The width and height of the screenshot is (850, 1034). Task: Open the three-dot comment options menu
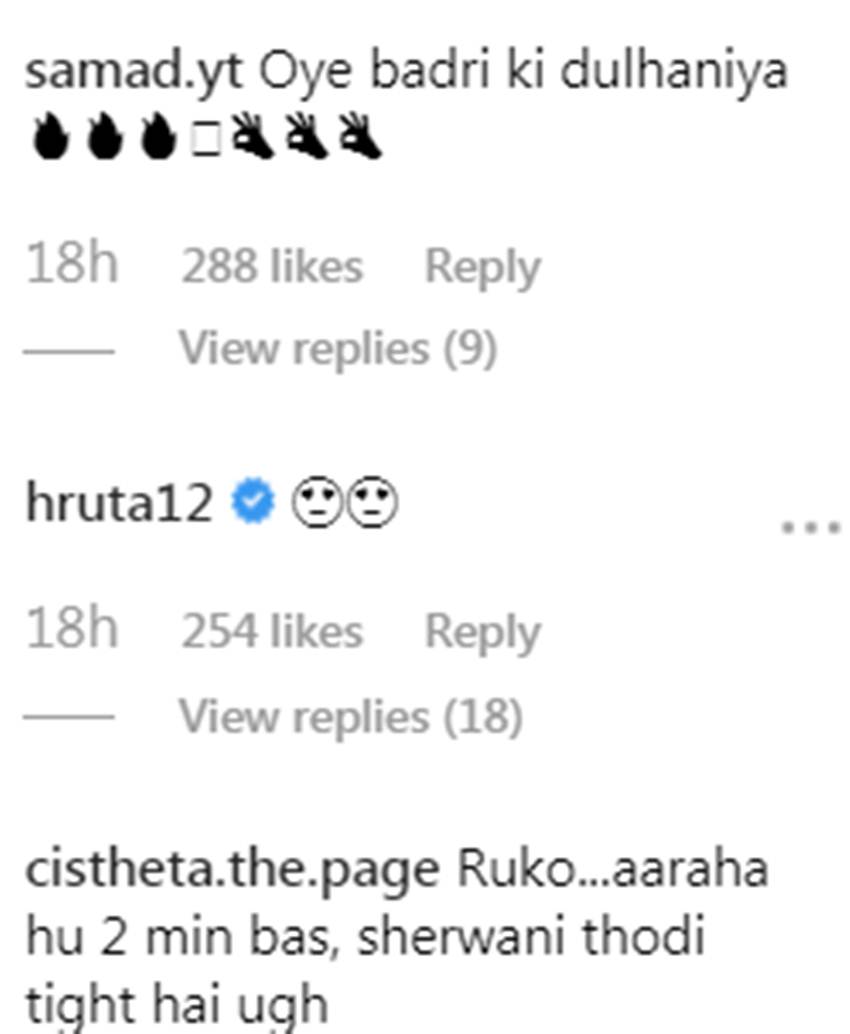[x=810, y=527]
